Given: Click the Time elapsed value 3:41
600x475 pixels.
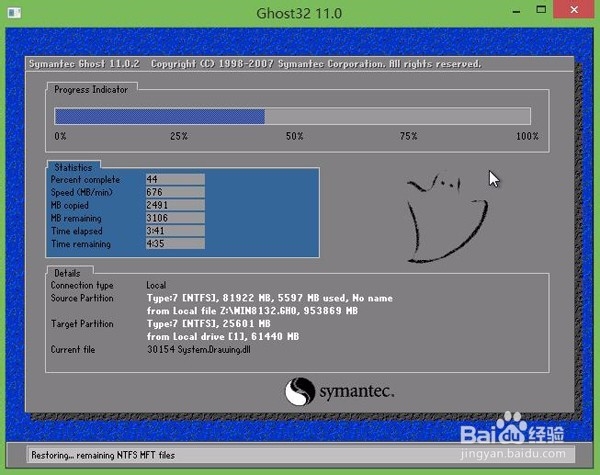Looking at the screenshot, I should coord(175,231).
